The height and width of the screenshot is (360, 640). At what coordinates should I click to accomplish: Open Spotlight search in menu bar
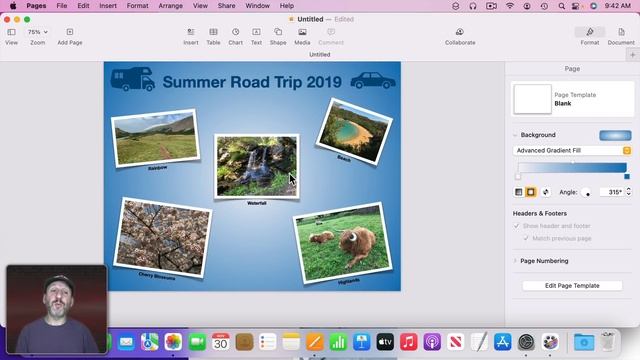(562, 6)
